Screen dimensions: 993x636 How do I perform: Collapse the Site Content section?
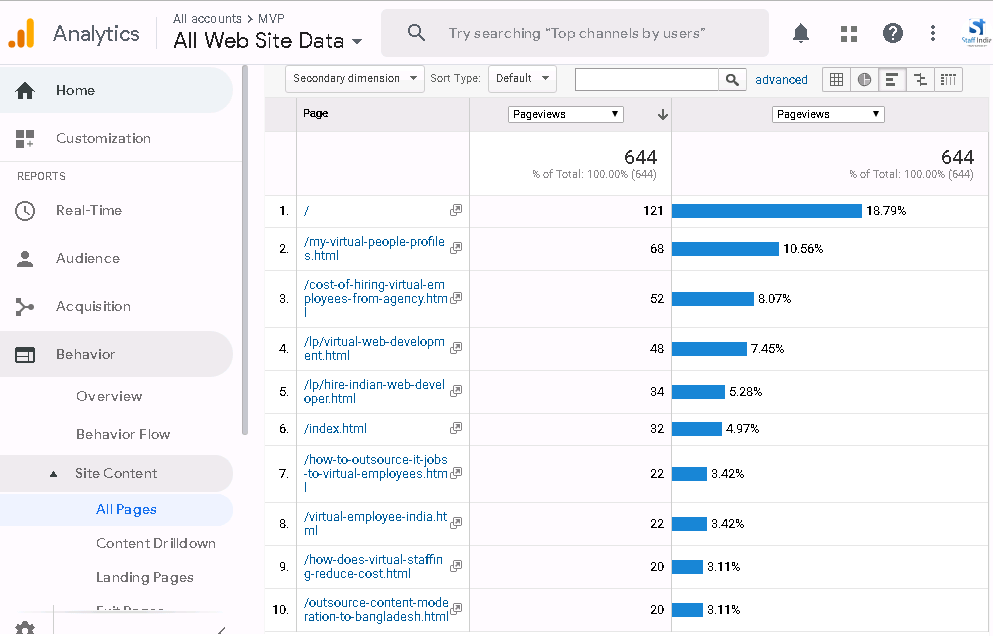pos(54,474)
